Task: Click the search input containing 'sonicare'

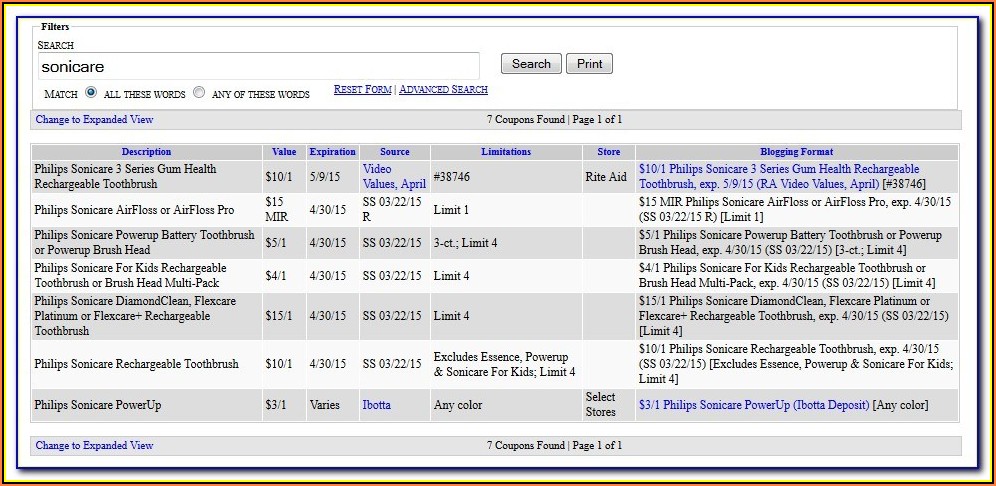Action: coord(259,66)
